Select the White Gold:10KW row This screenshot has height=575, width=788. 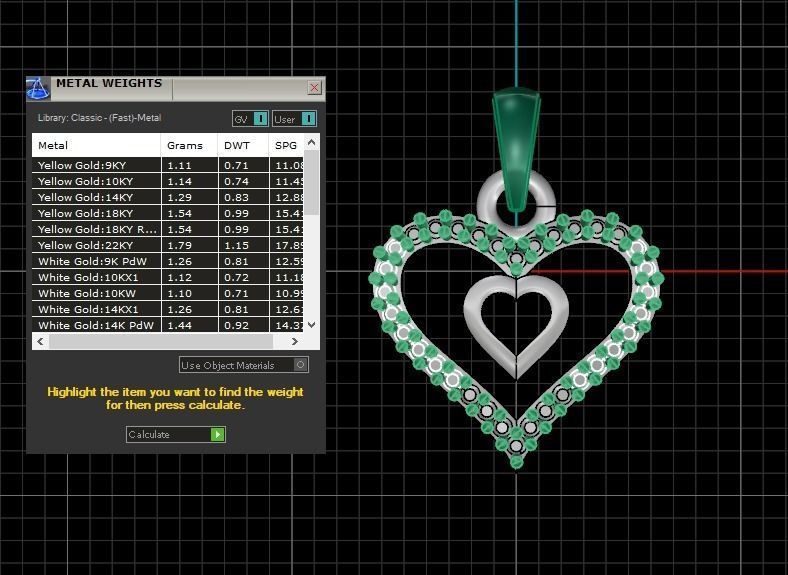pyautogui.click(x=168, y=294)
